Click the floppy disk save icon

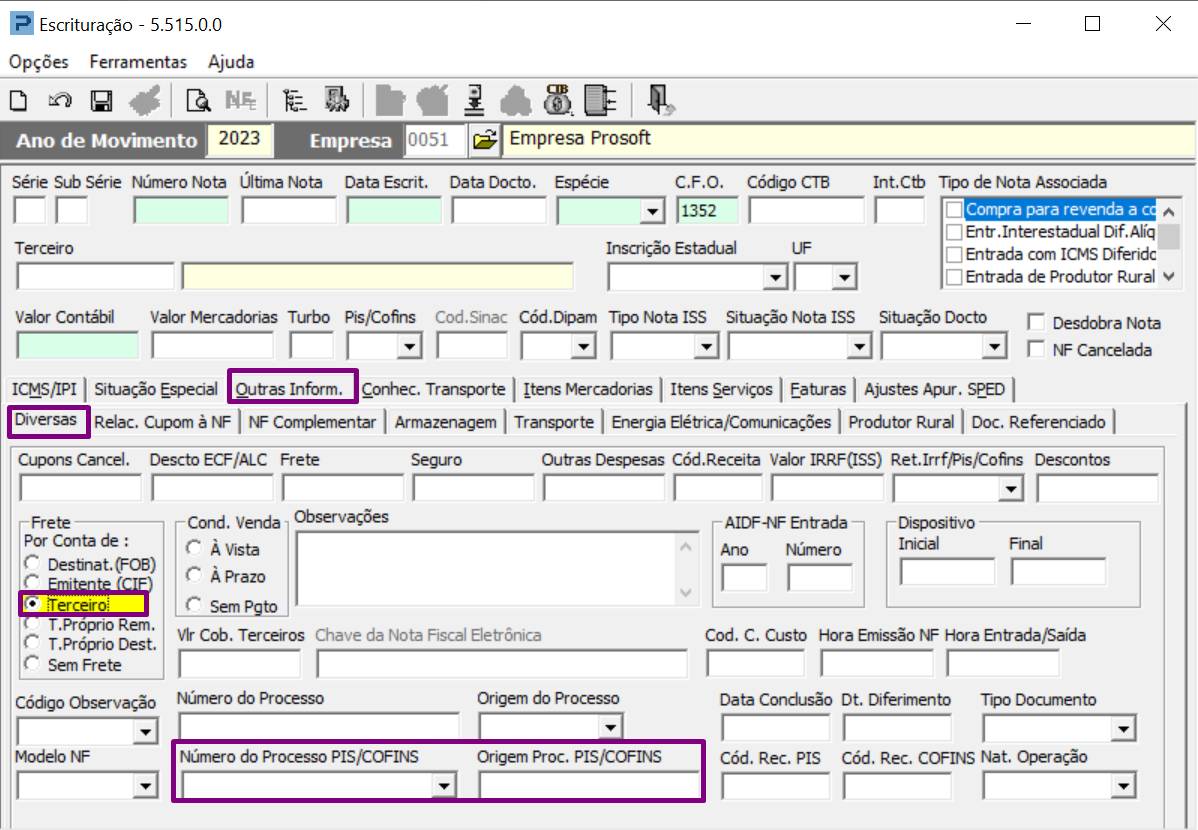(101, 100)
